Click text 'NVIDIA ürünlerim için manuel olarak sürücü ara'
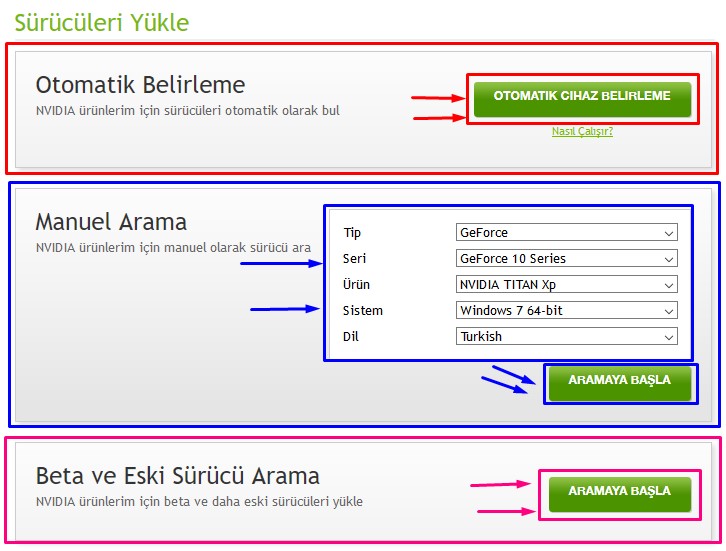Viewport: 726px width, 551px height. 173,248
